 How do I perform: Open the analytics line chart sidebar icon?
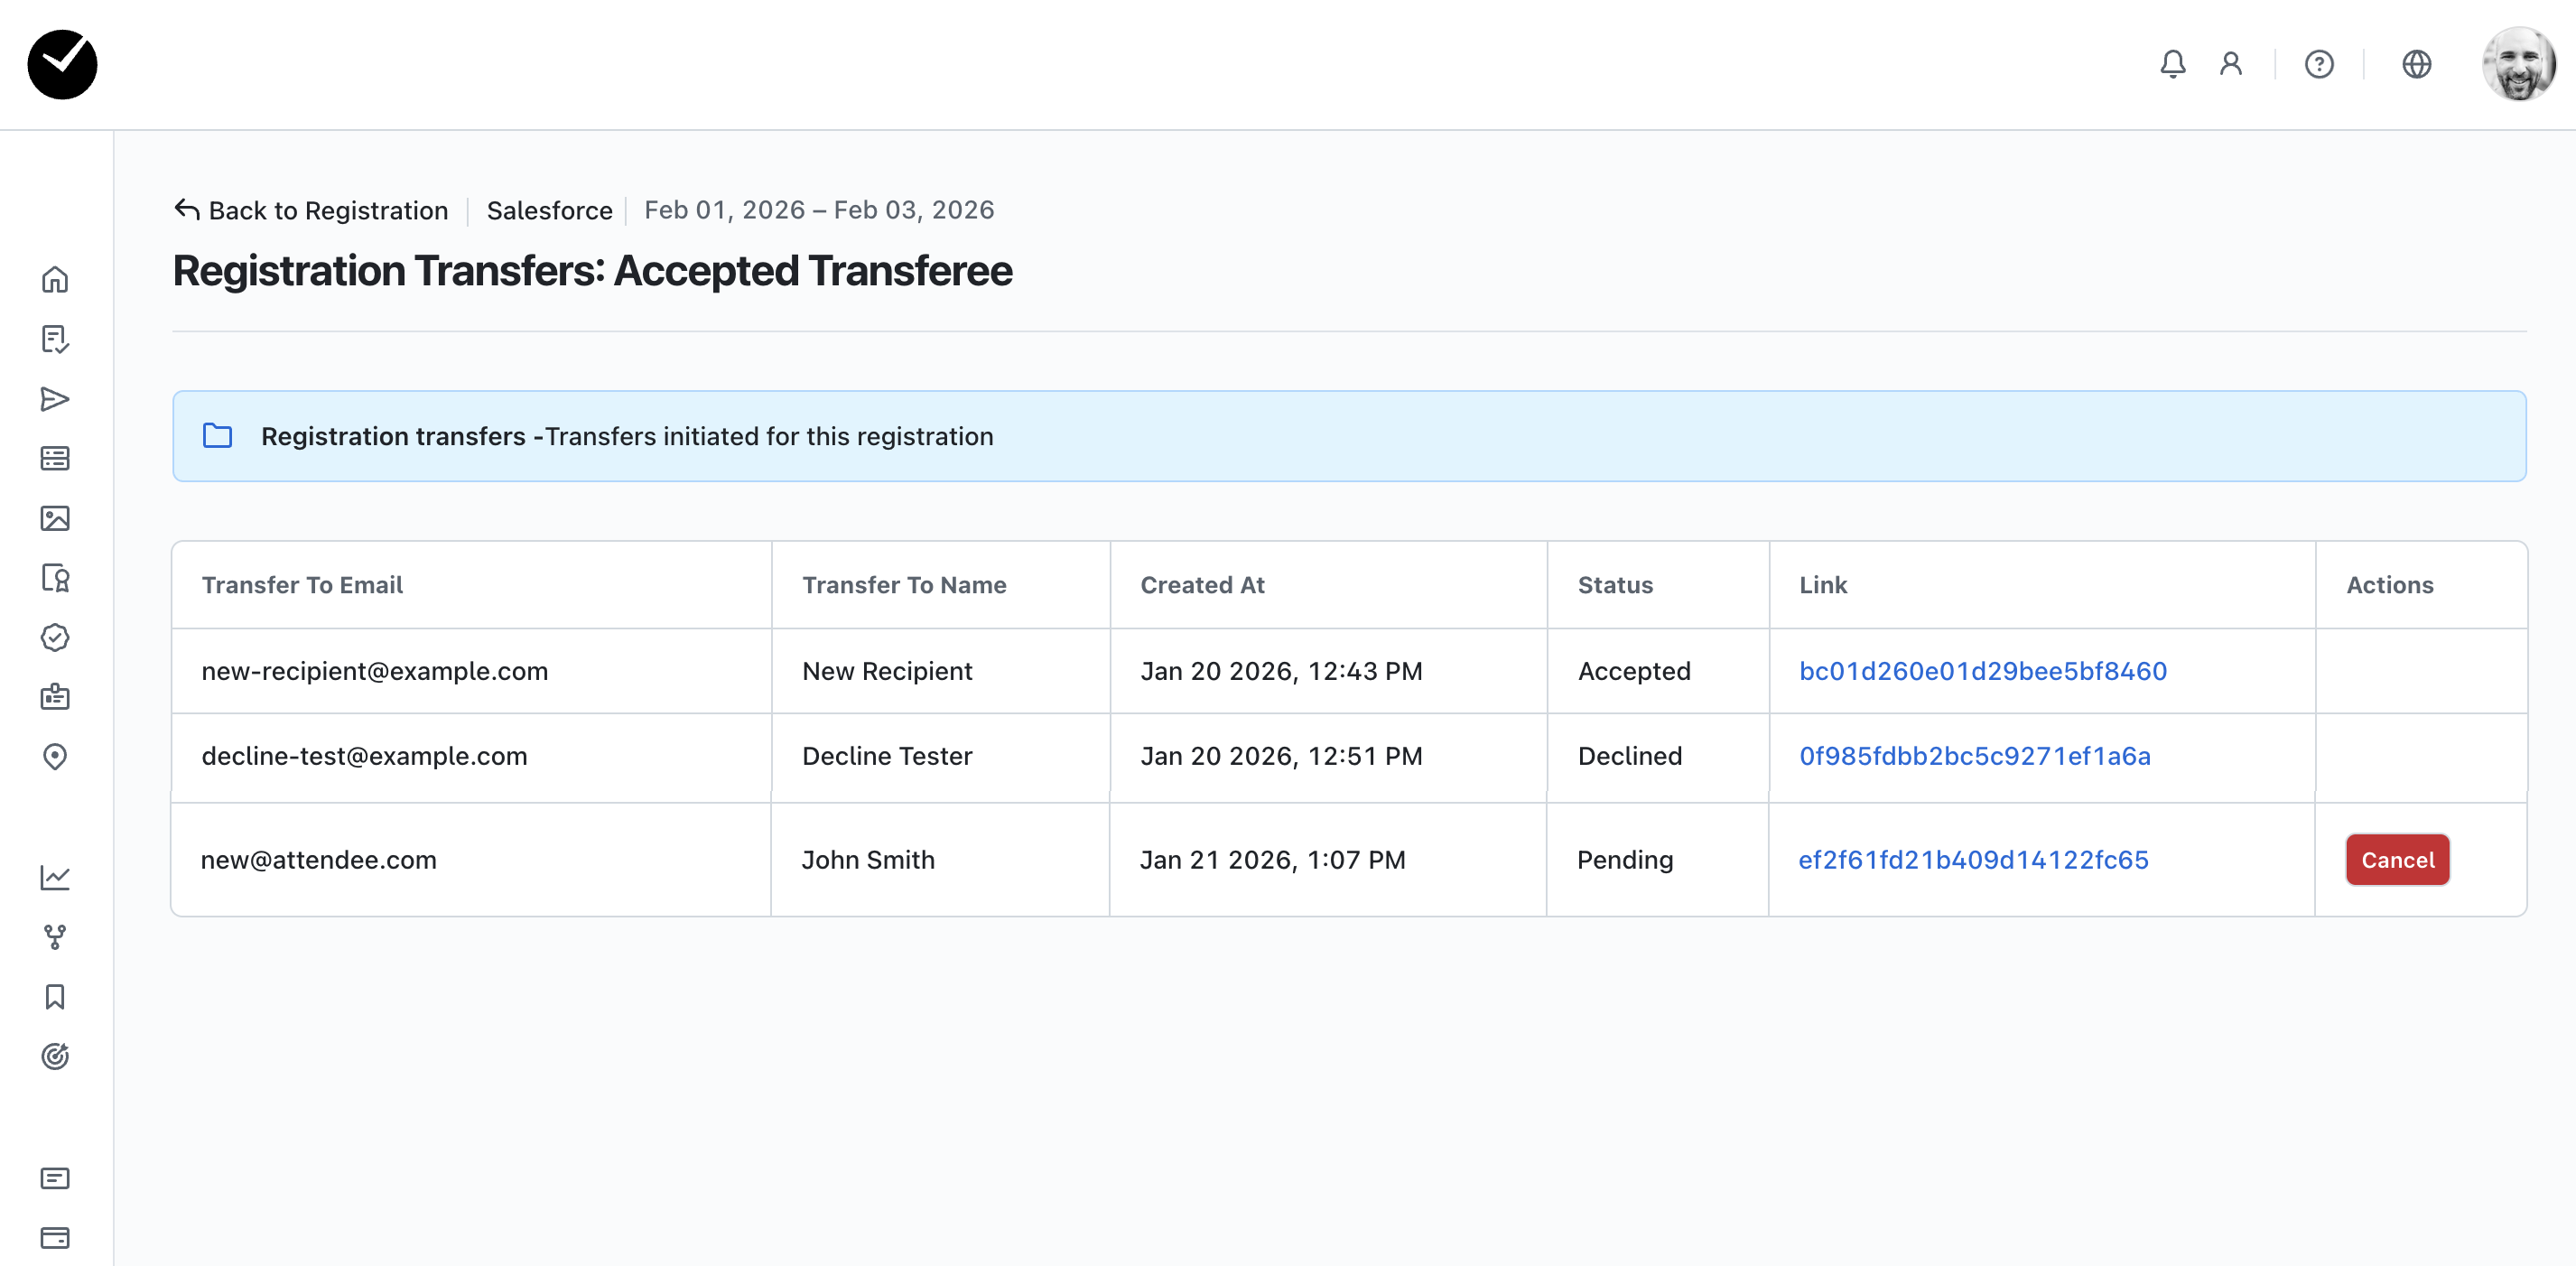coord(55,877)
